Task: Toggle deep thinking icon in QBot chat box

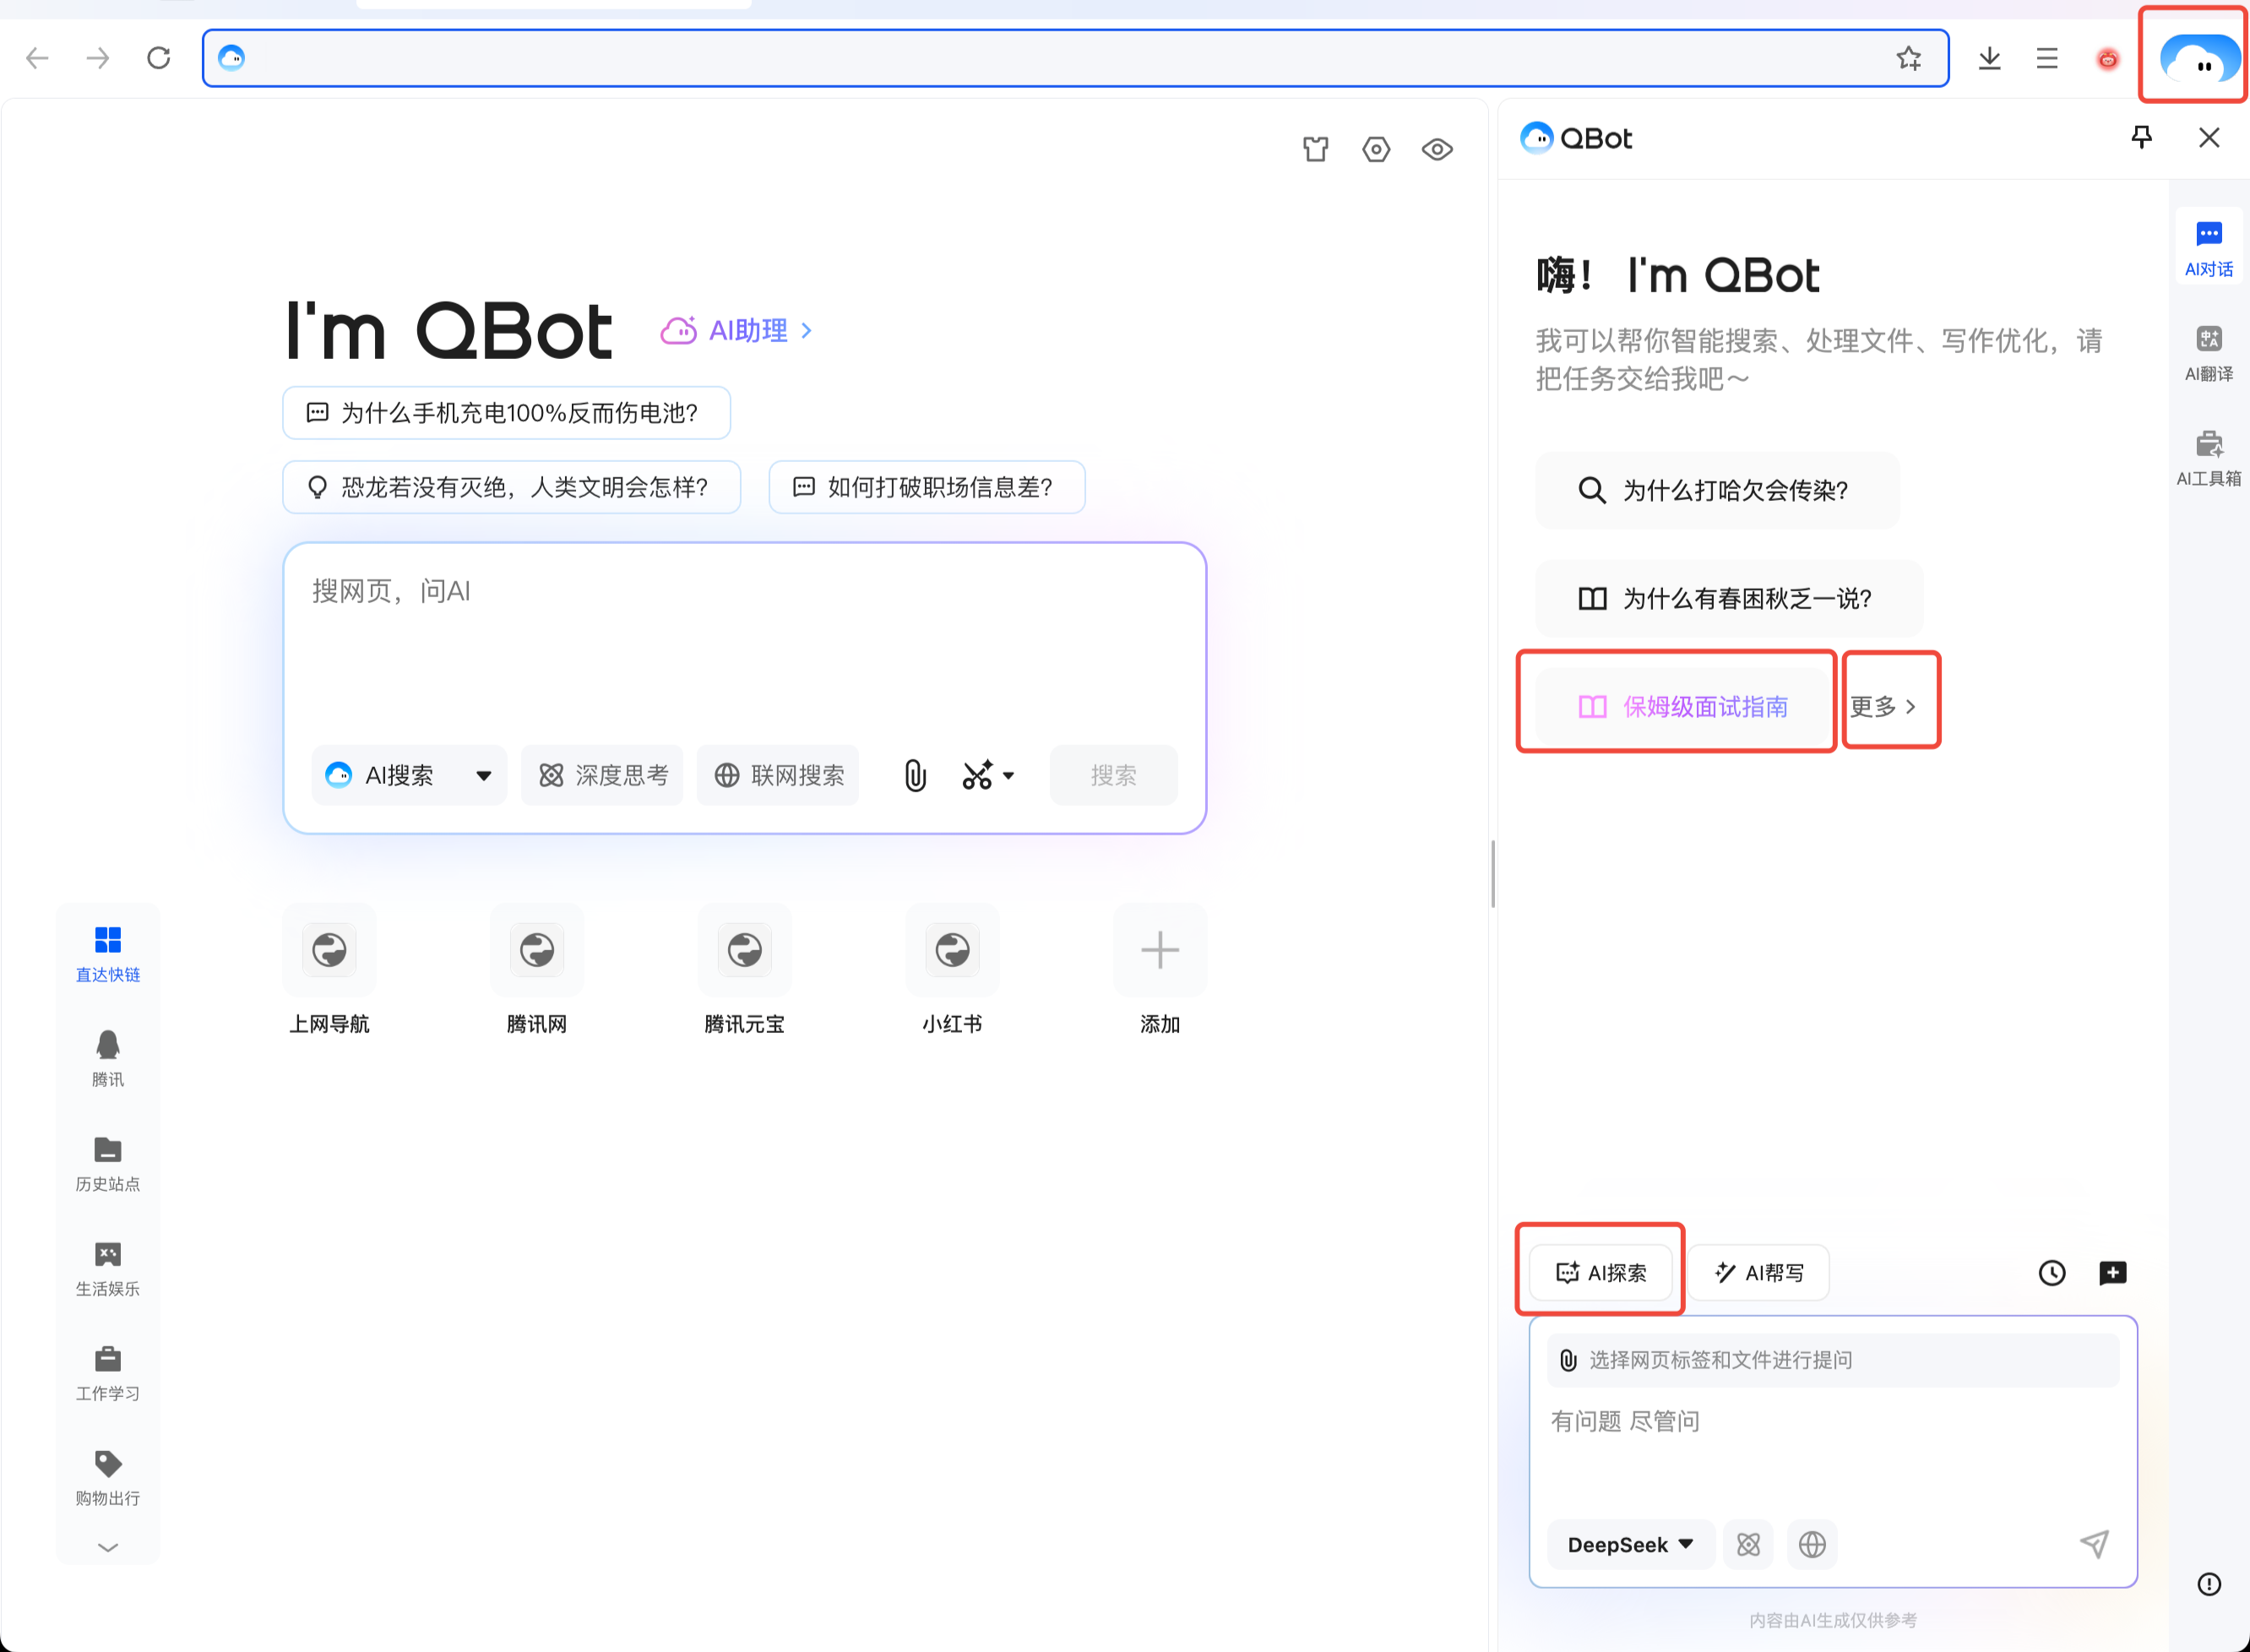Action: (1748, 1544)
